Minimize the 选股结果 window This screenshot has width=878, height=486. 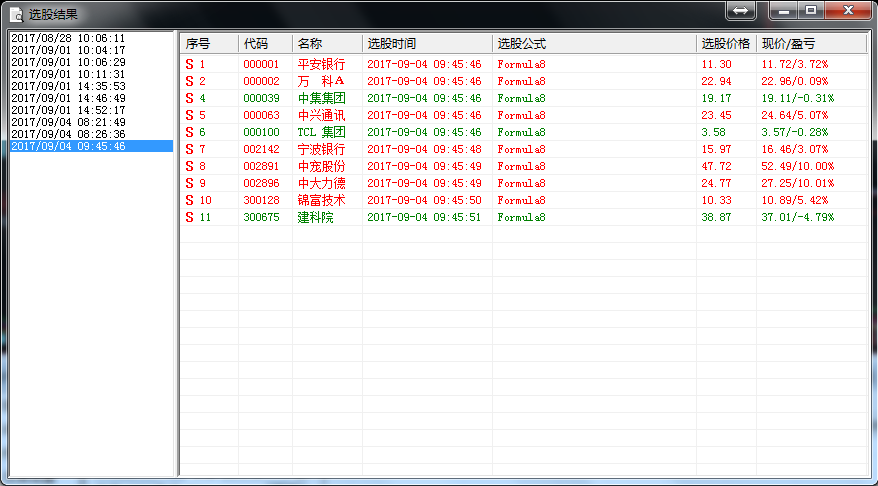[x=783, y=11]
